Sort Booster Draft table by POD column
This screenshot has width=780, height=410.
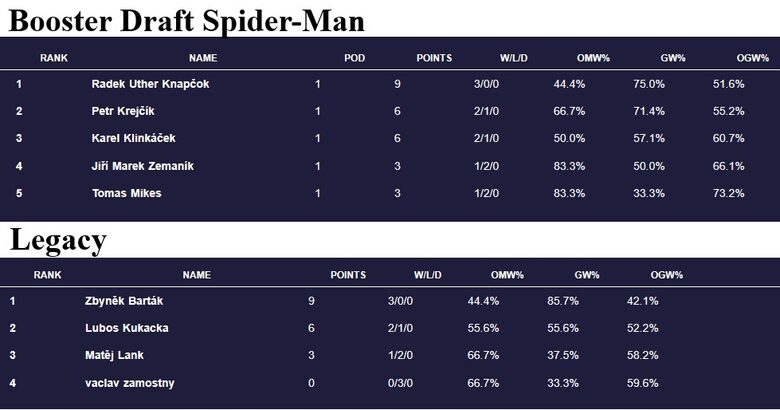pyautogui.click(x=354, y=58)
